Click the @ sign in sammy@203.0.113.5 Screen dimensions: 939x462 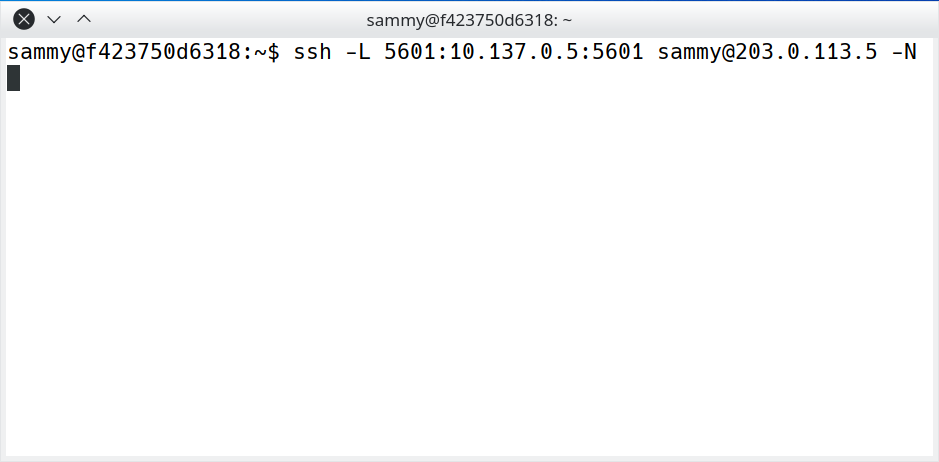click(x=728, y=52)
